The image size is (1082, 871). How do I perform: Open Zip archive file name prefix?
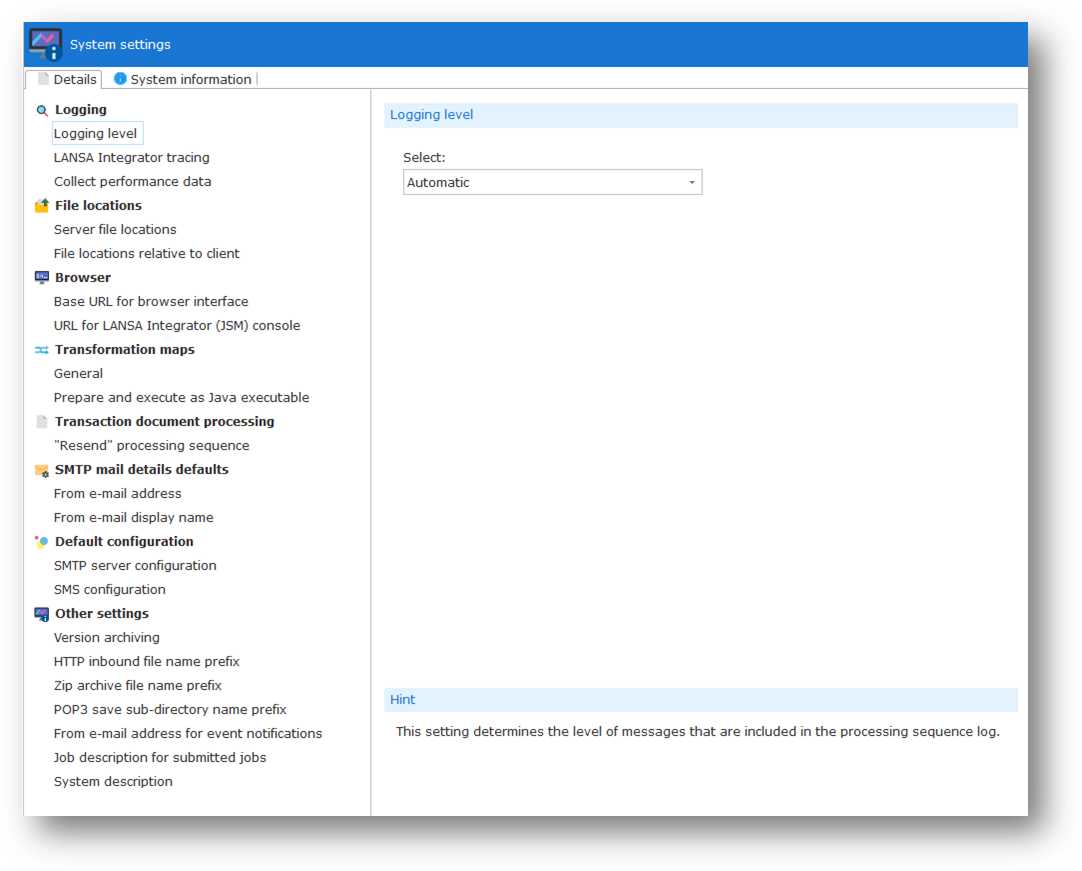138,685
